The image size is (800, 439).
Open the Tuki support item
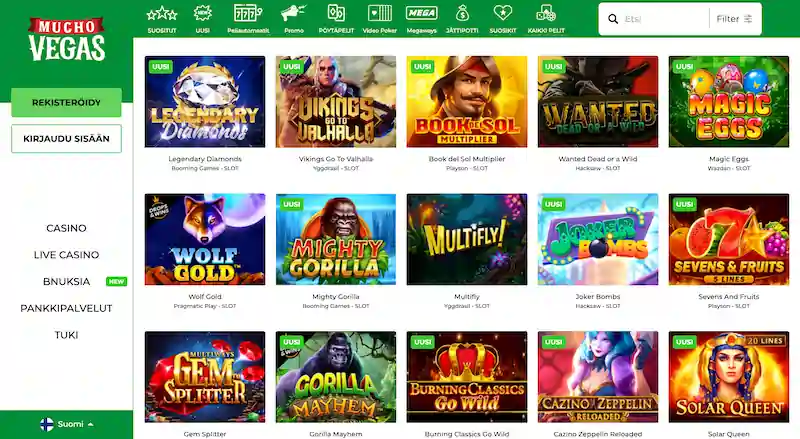tap(66, 335)
